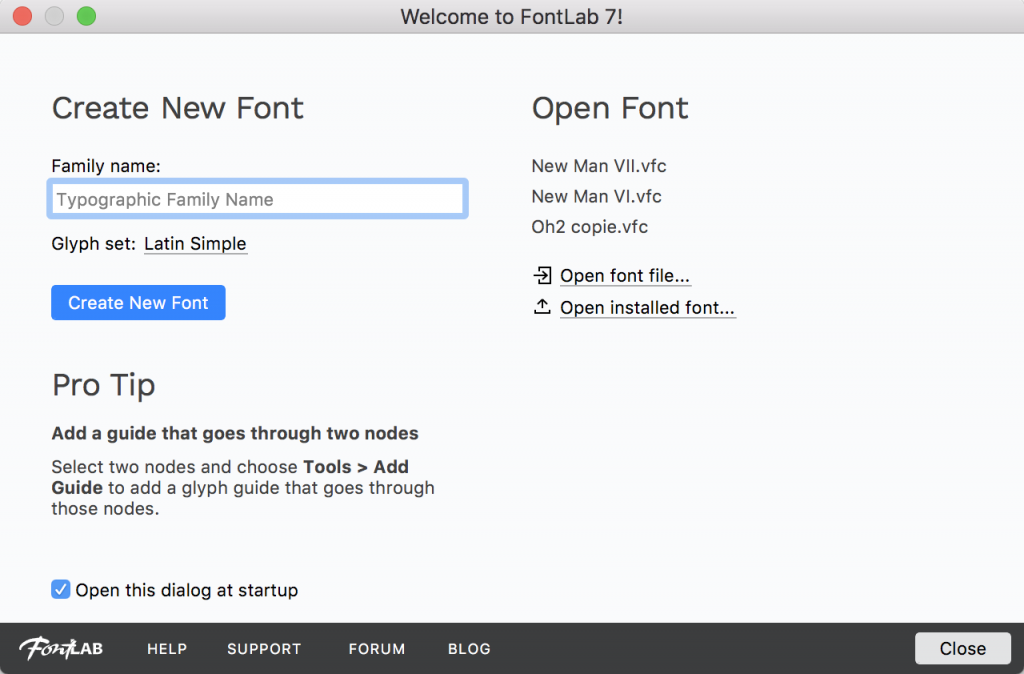The width and height of the screenshot is (1024, 674).
Task: Click the Open installed font upload icon
Action: [x=542, y=307]
